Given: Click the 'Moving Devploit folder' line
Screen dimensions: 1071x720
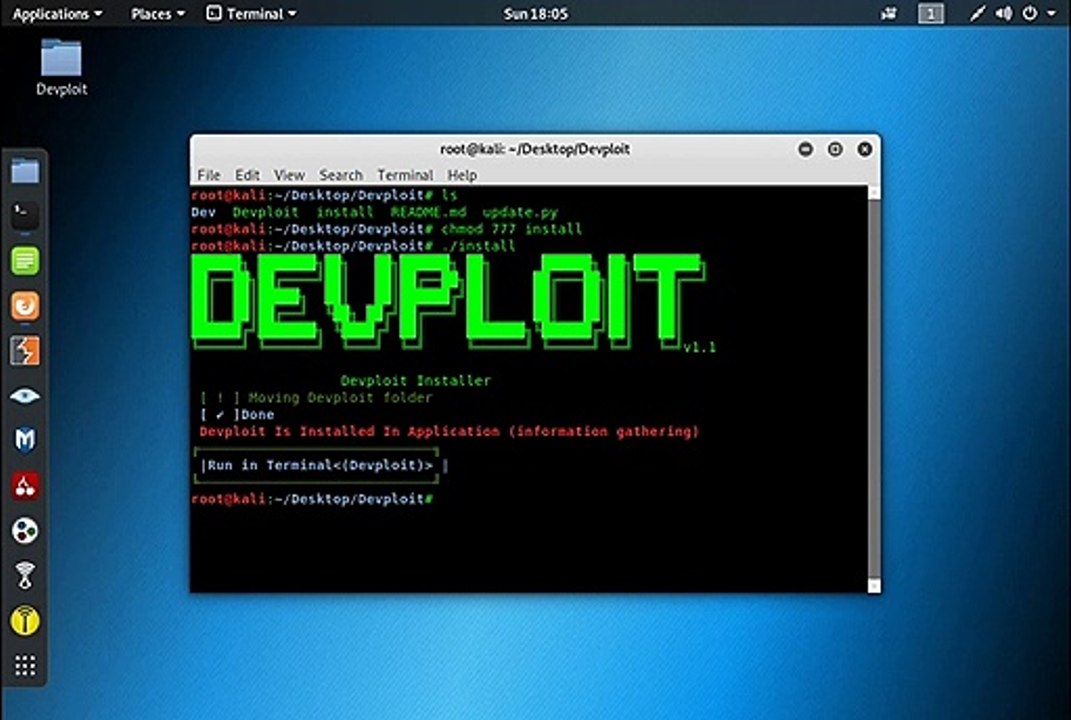Looking at the screenshot, I should [316, 398].
